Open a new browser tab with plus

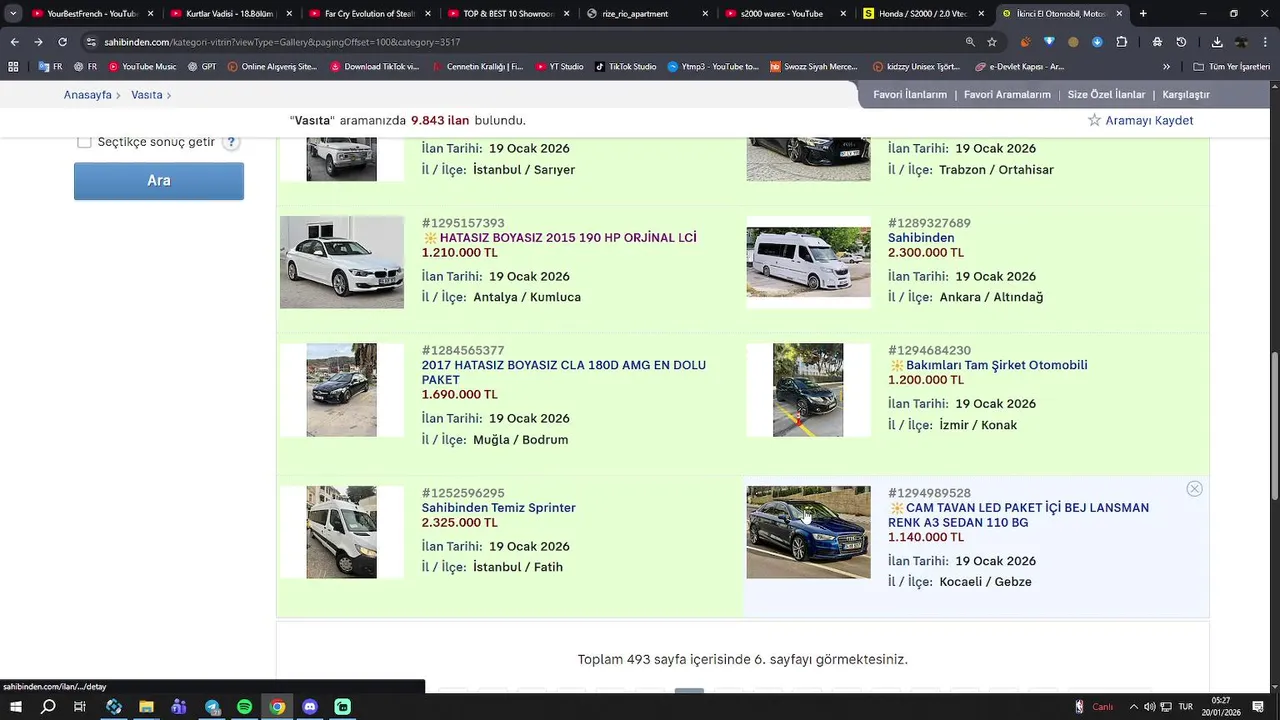tap(1143, 14)
